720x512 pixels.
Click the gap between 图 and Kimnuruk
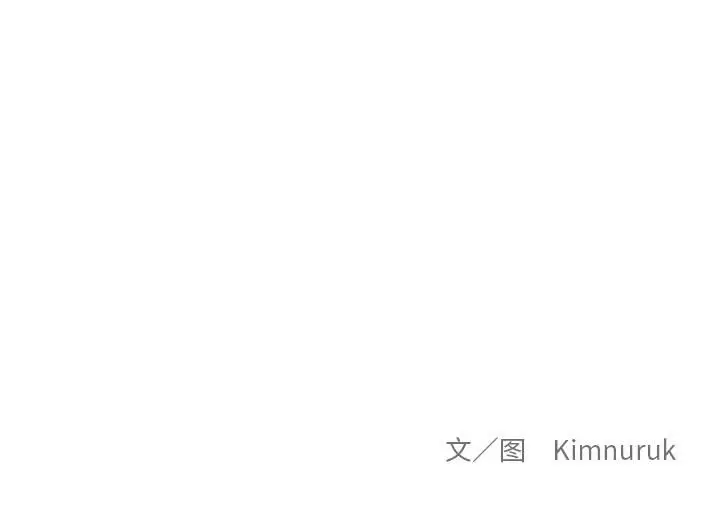pos(540,450)
